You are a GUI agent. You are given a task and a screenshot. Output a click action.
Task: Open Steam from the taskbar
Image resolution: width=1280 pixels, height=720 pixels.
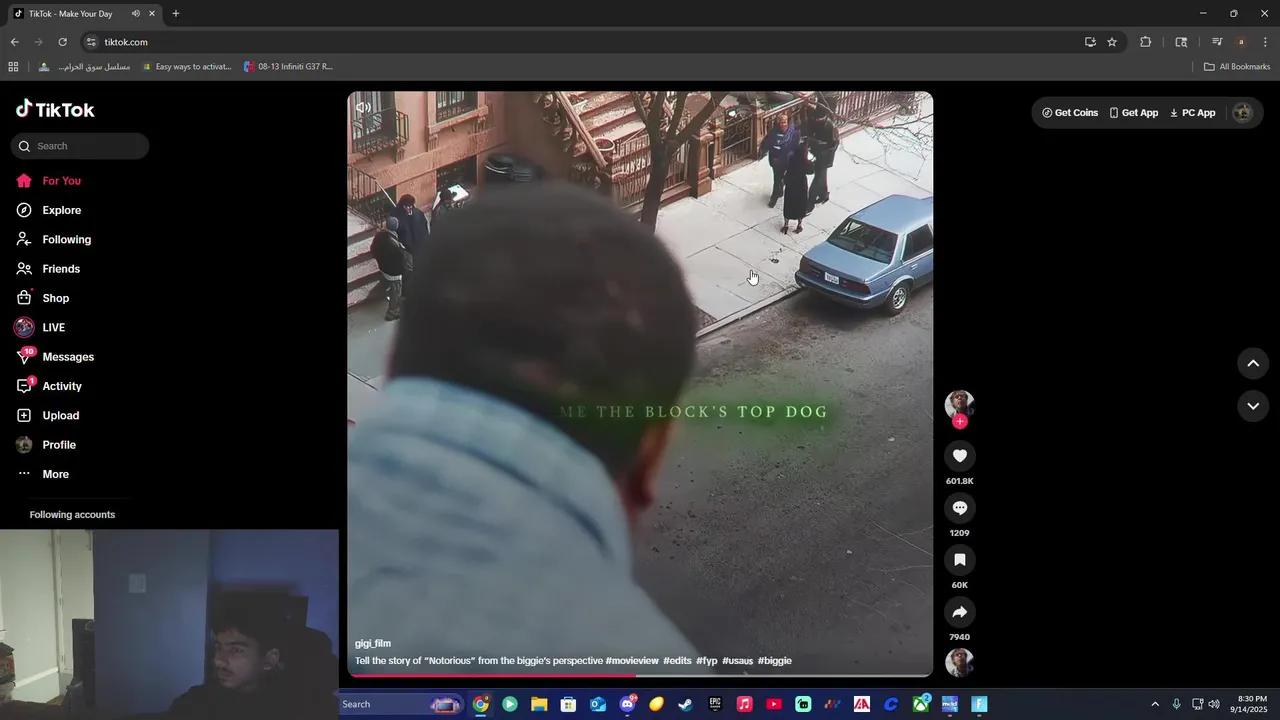click(686, 704)
